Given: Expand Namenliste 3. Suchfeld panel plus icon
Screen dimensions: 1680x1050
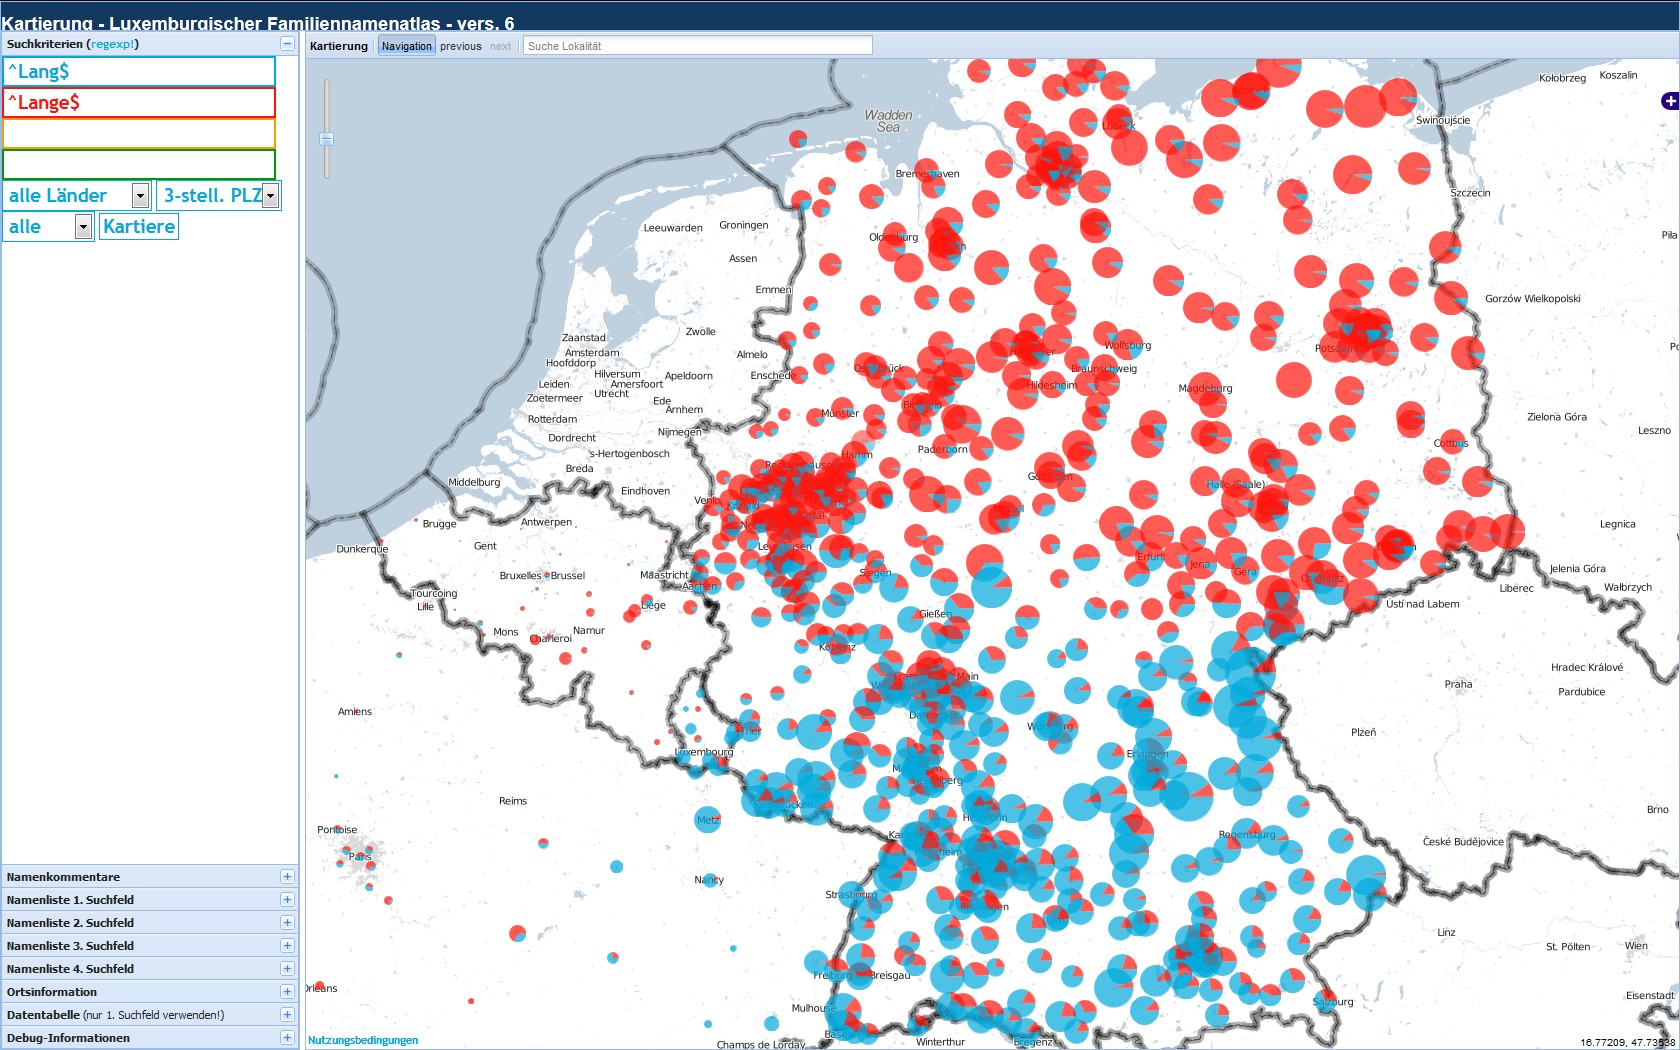Looking at the screenshot, I should (287, 946).
